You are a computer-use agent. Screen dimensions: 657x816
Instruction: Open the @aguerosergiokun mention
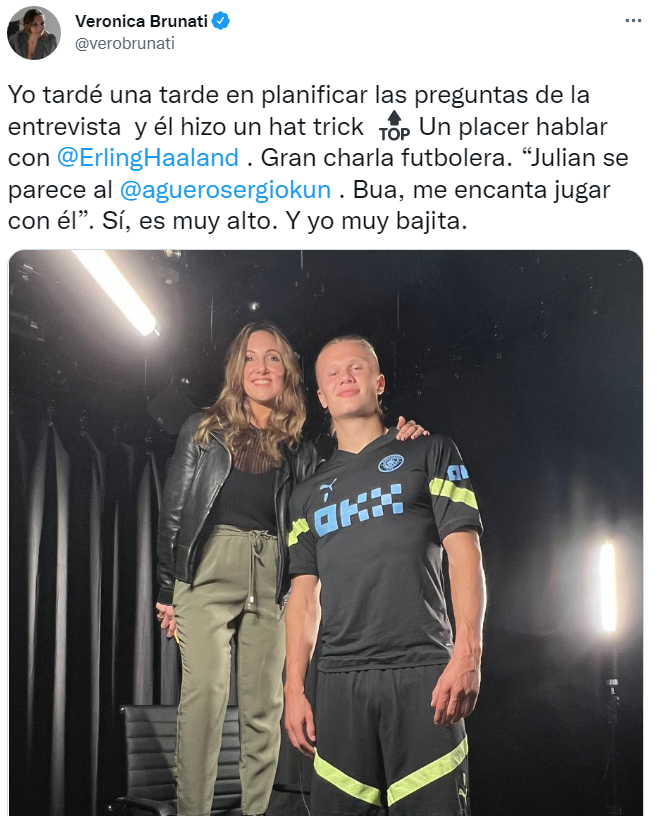225,189
